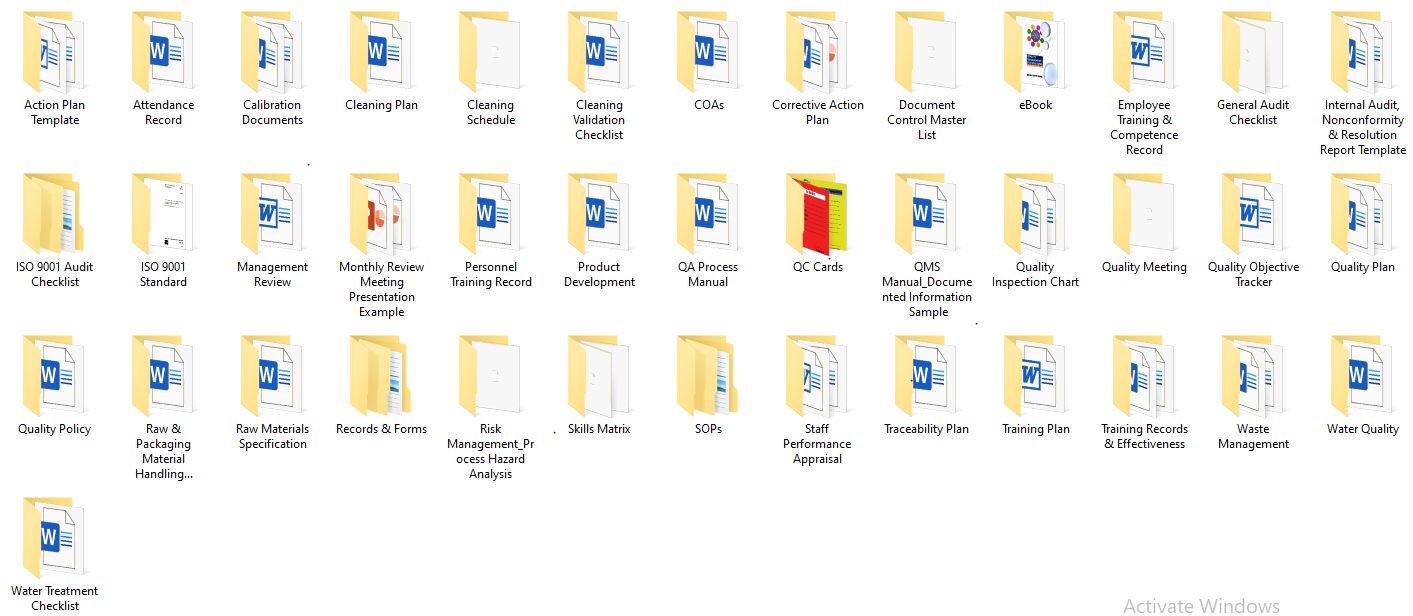Select the Skills Matrix folder icon
The image size is (1413, 616).
[599, 377]
